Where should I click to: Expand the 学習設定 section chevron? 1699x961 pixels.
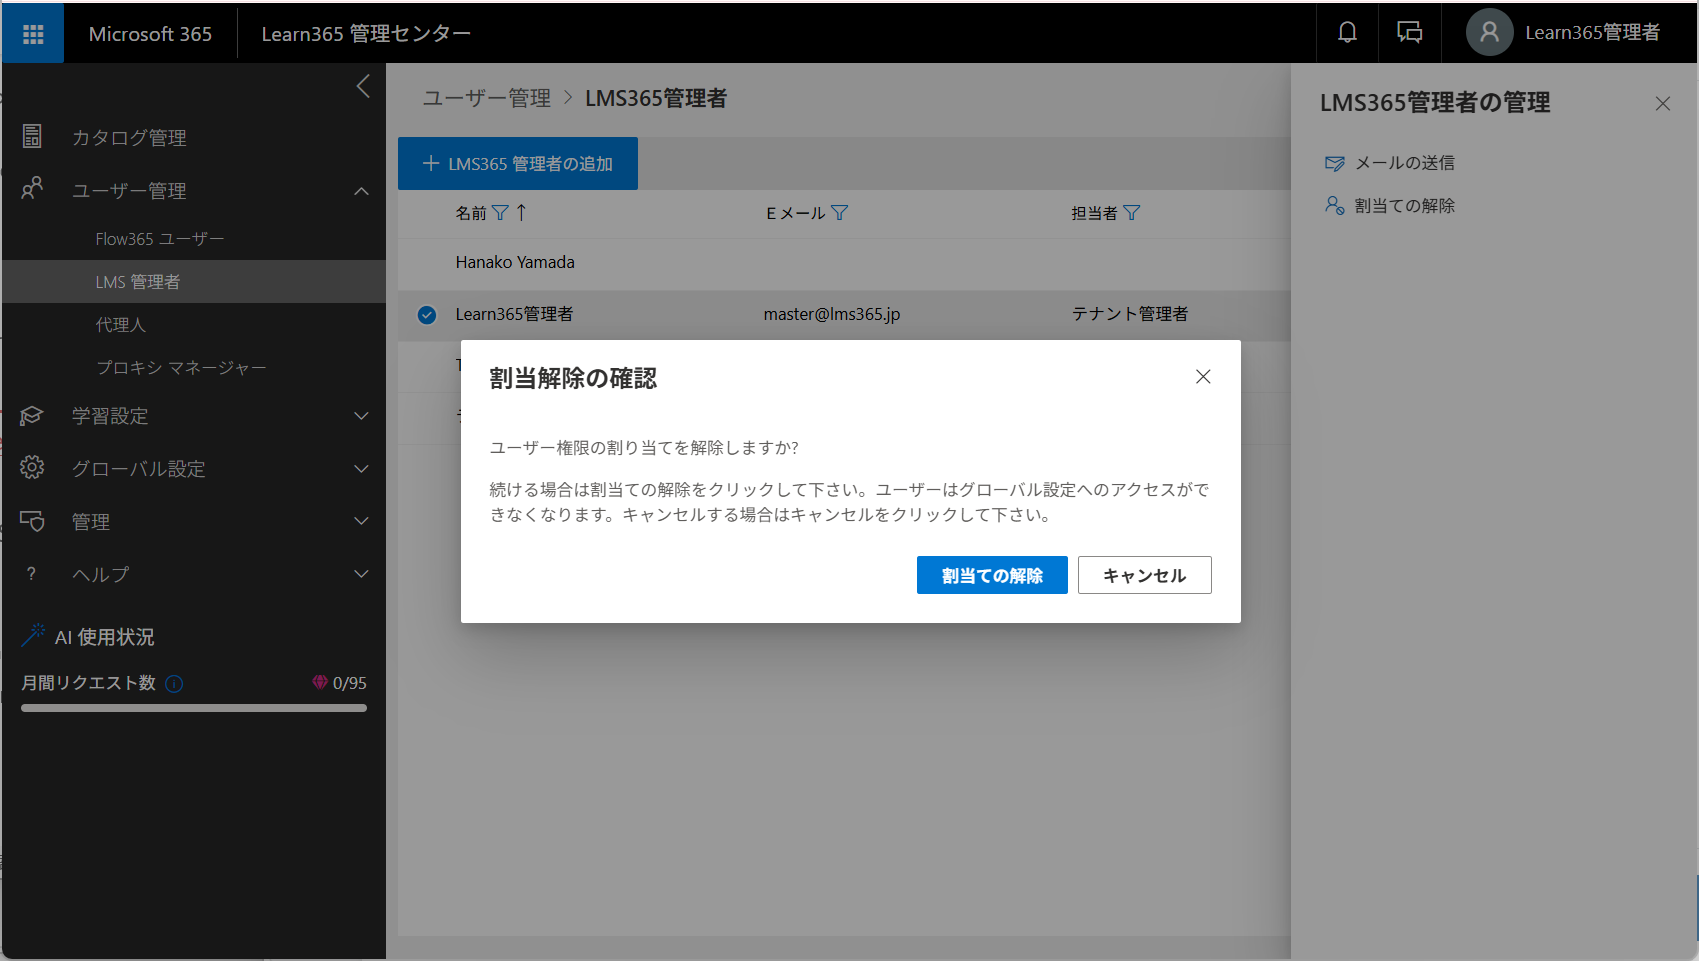[x=361, y=416]
